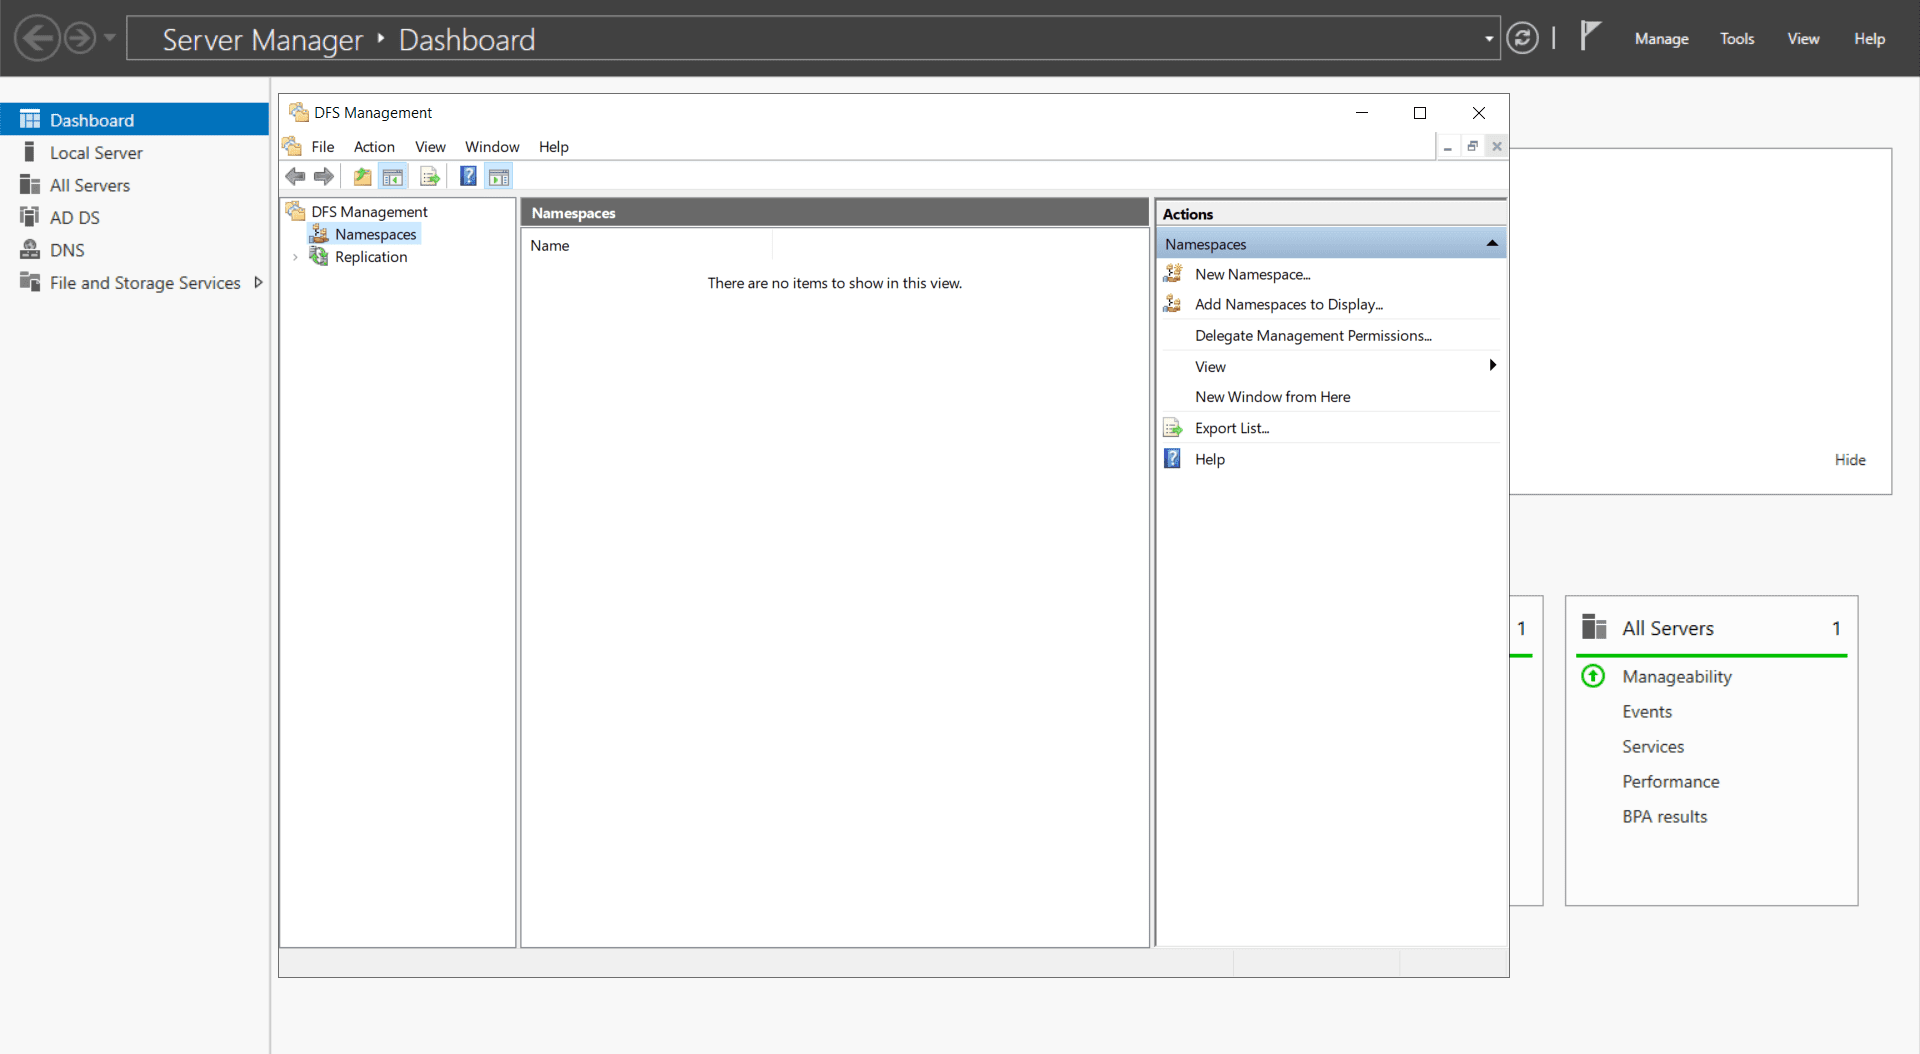
Task: Click the All Servers sidebar icon
Action: pos(29,185)
